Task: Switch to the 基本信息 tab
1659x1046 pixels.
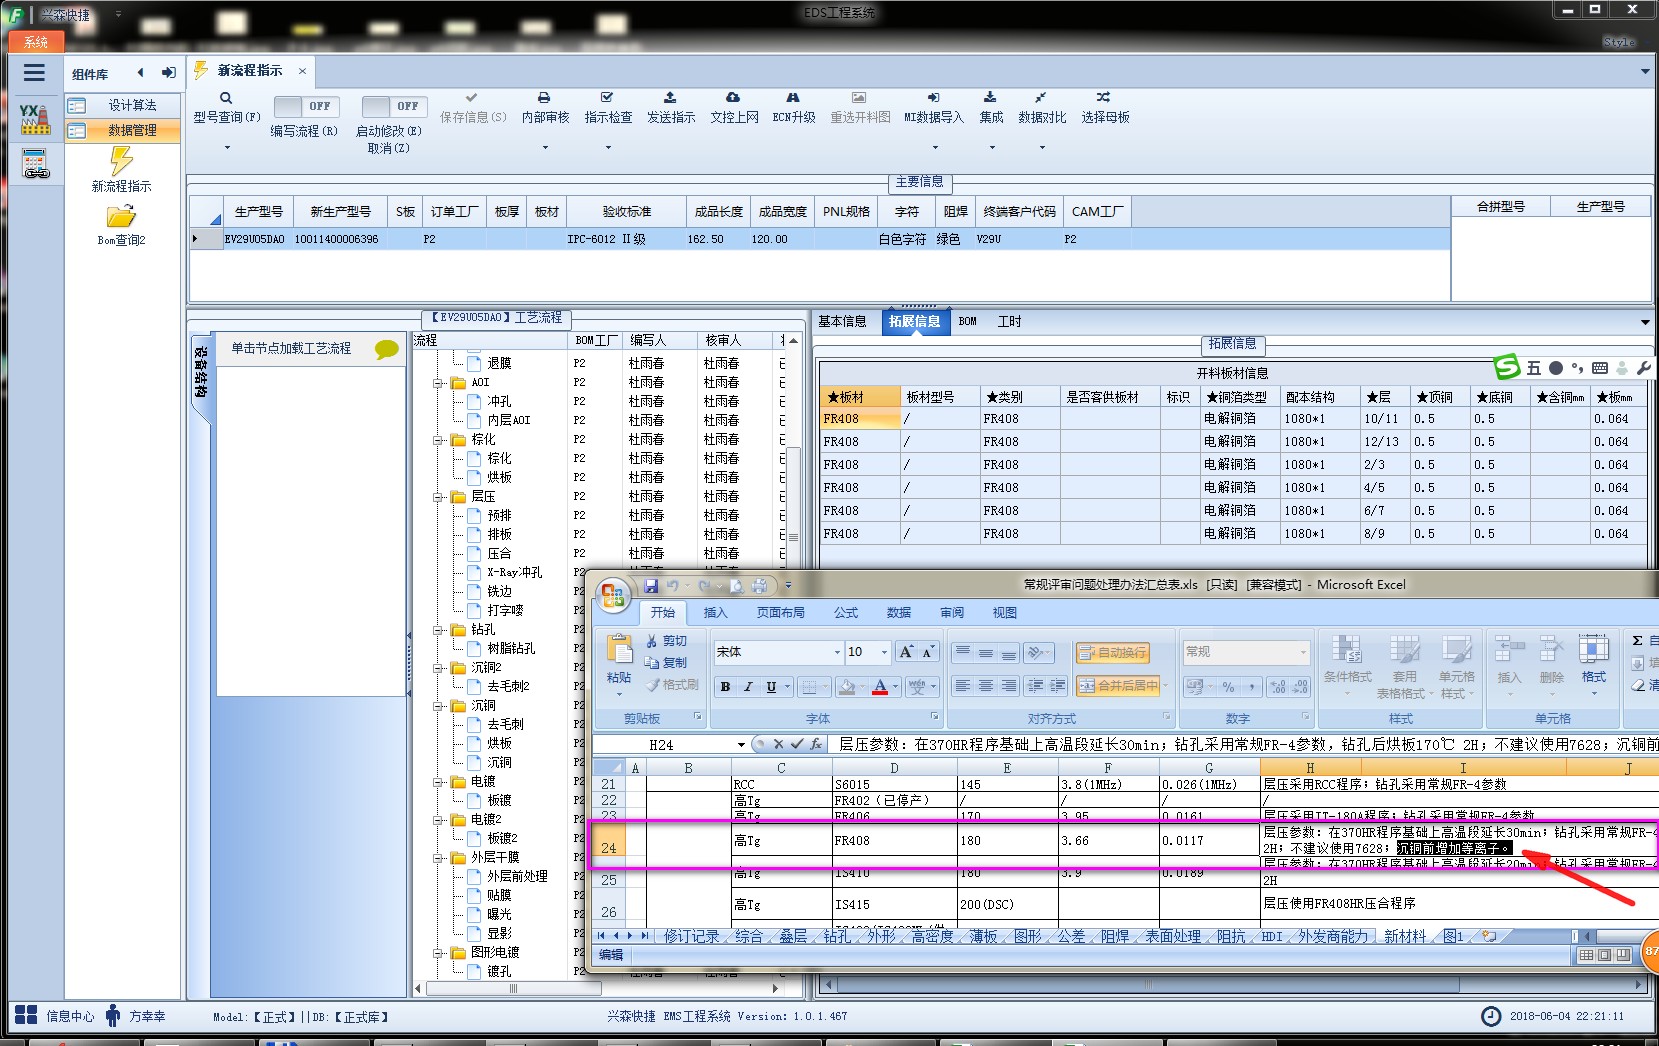Action: [x=842, y=321]
